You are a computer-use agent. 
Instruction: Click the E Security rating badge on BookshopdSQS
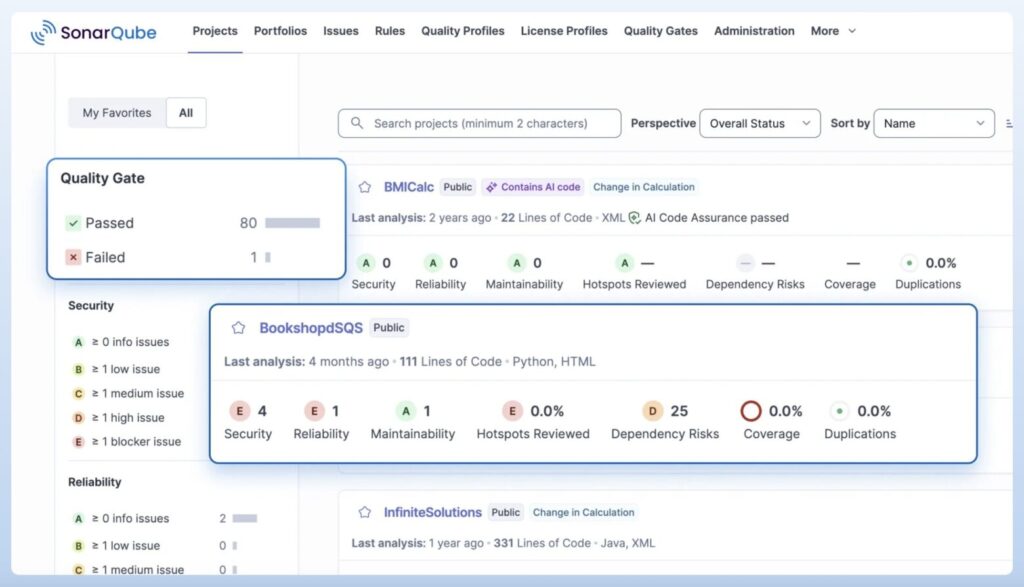tap(240, 410)
